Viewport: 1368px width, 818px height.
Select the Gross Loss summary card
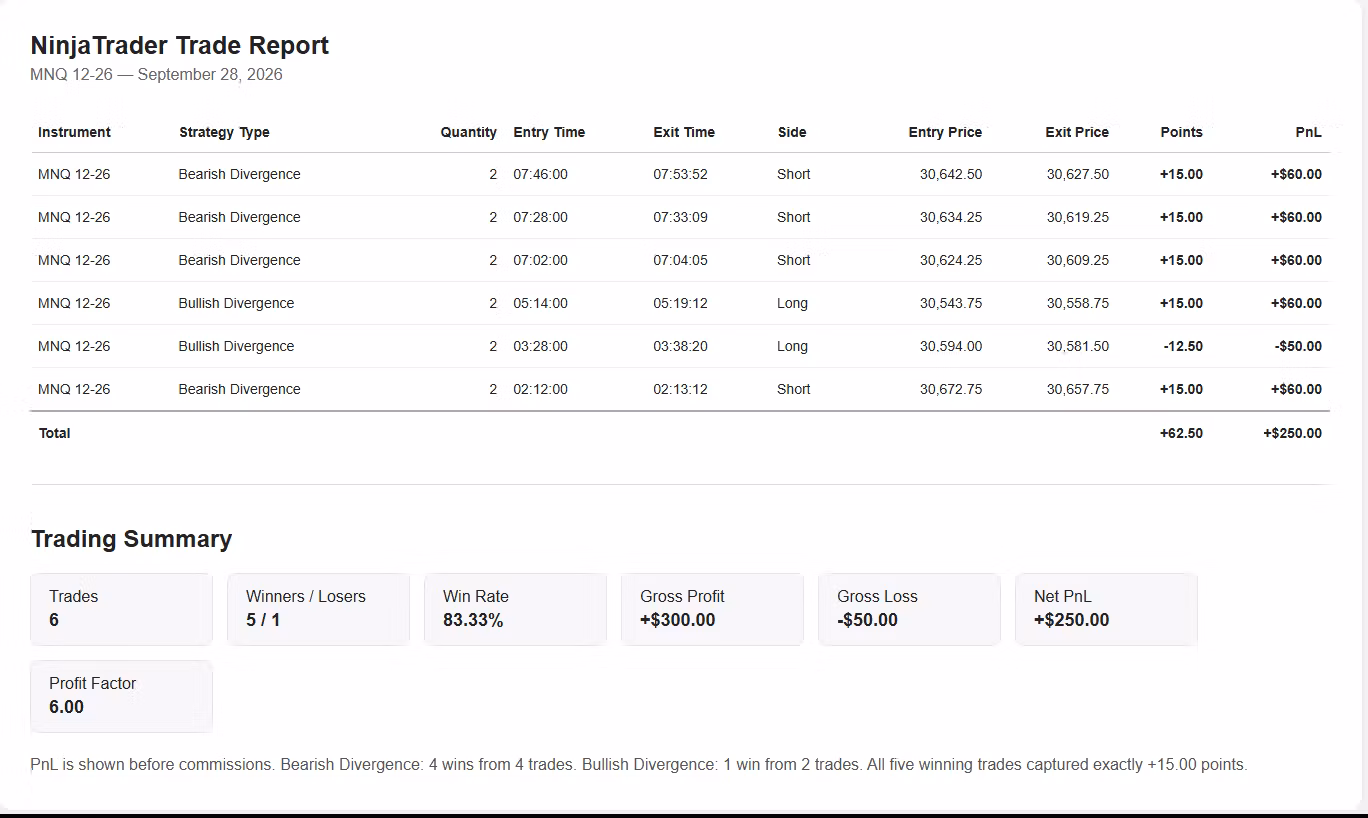pyautogui.click(x=910, y=609)
